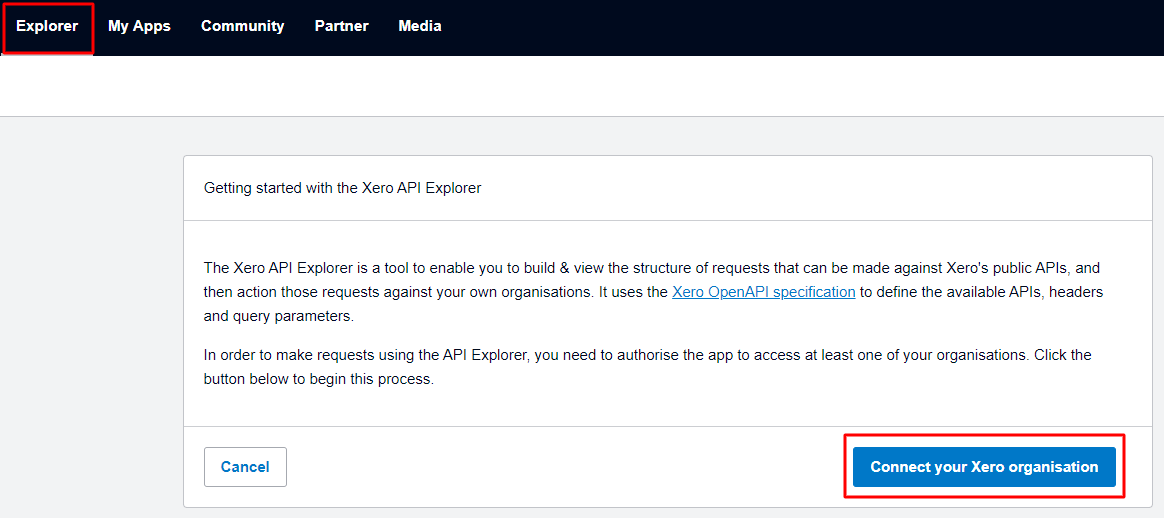The image size is (1164, 518).
Task: Click the grey background left of the card
Action: click(x=90, y=320)
